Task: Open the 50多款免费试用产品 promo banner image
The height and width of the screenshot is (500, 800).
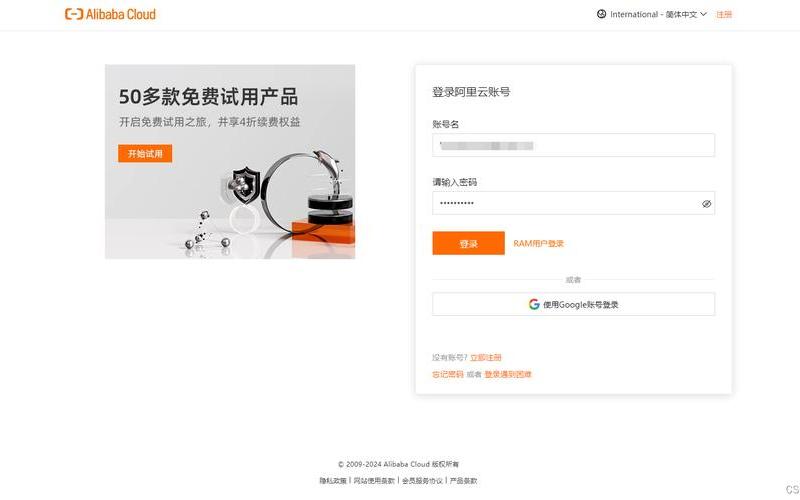Action: (230, 161)
